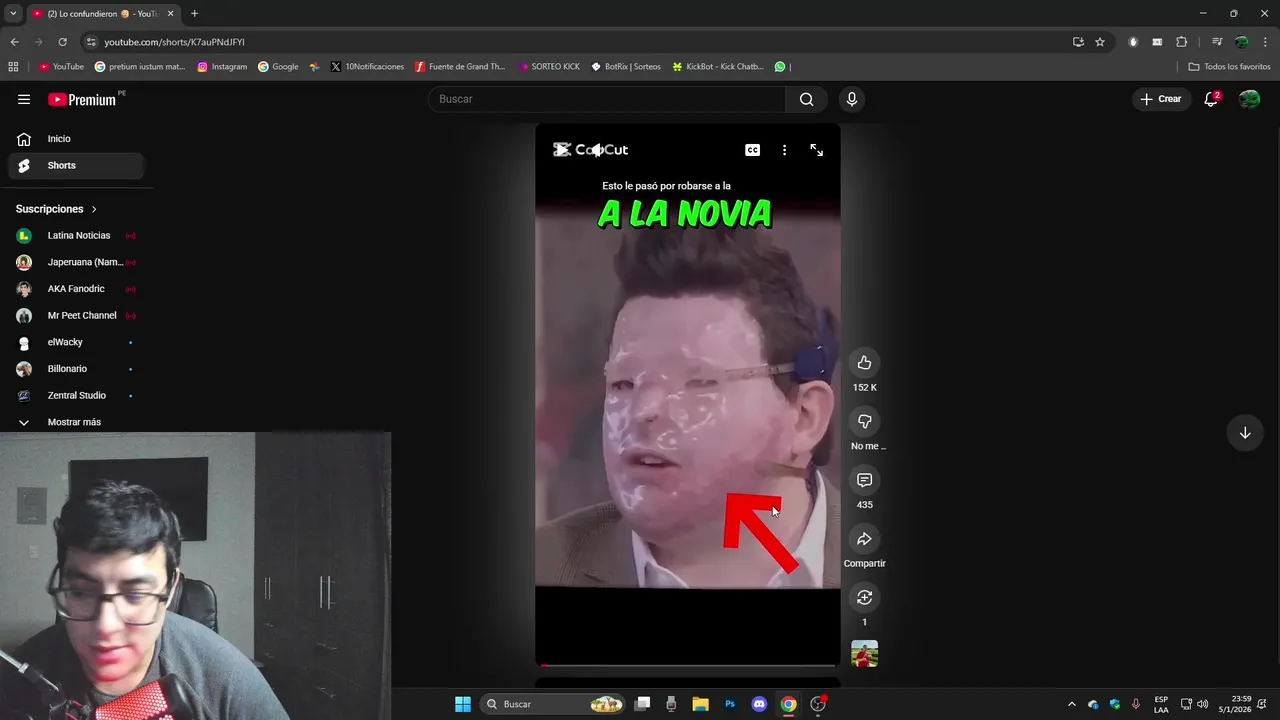
Task: Click the Buscar search input field
Action: [607, 99]
